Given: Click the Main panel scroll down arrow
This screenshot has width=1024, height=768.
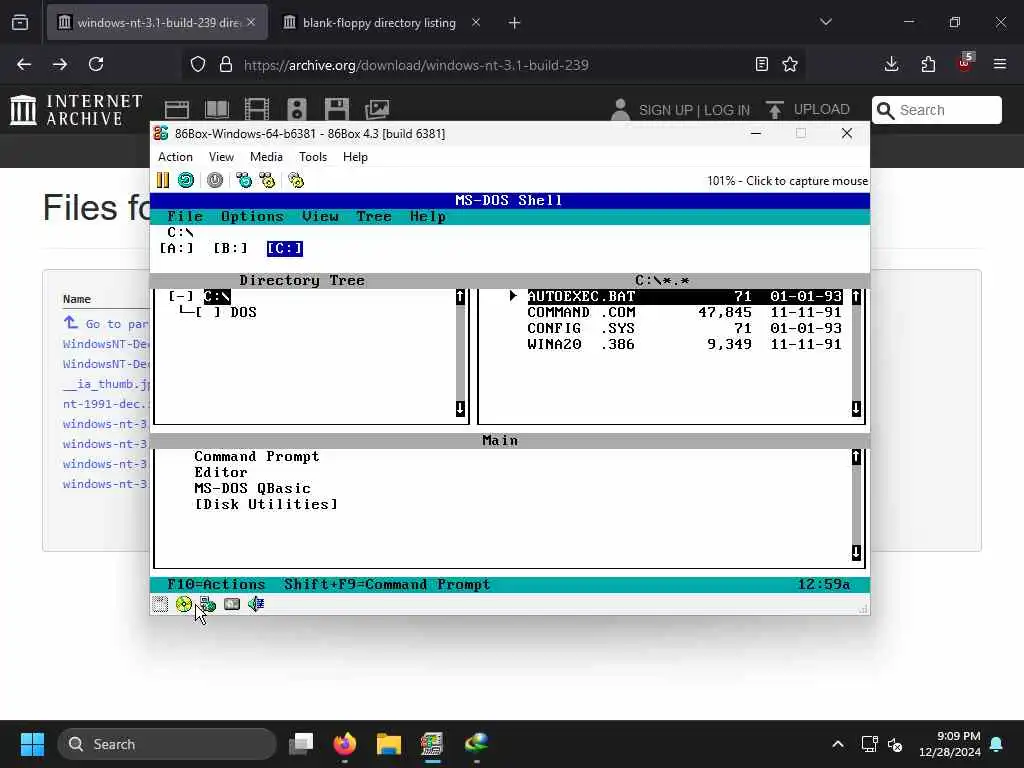Looking at the screenshot, I should 856,552.
